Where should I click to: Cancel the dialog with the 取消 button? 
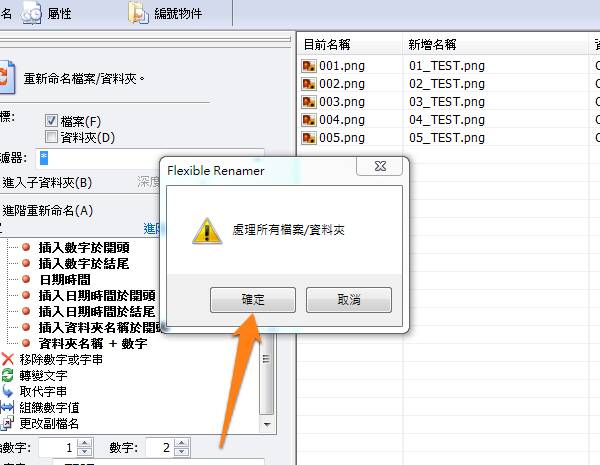tap(349, 300)
